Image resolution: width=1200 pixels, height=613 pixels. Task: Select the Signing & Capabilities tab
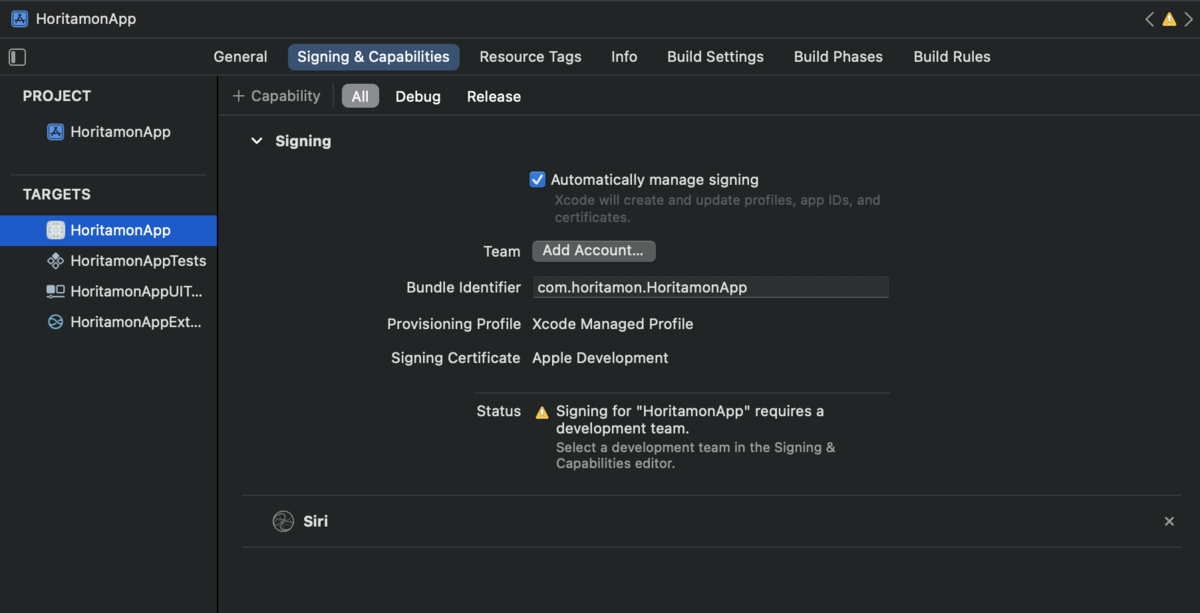click(373, 57)
